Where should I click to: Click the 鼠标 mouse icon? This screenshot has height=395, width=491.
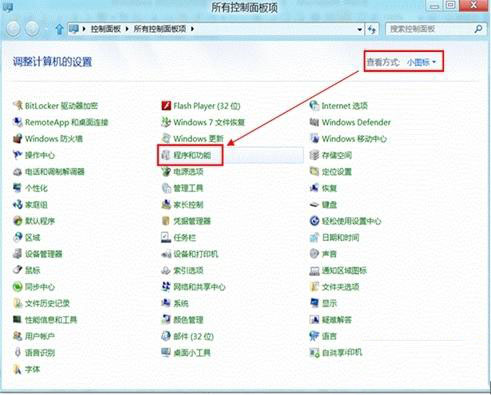tap(18, 270)
